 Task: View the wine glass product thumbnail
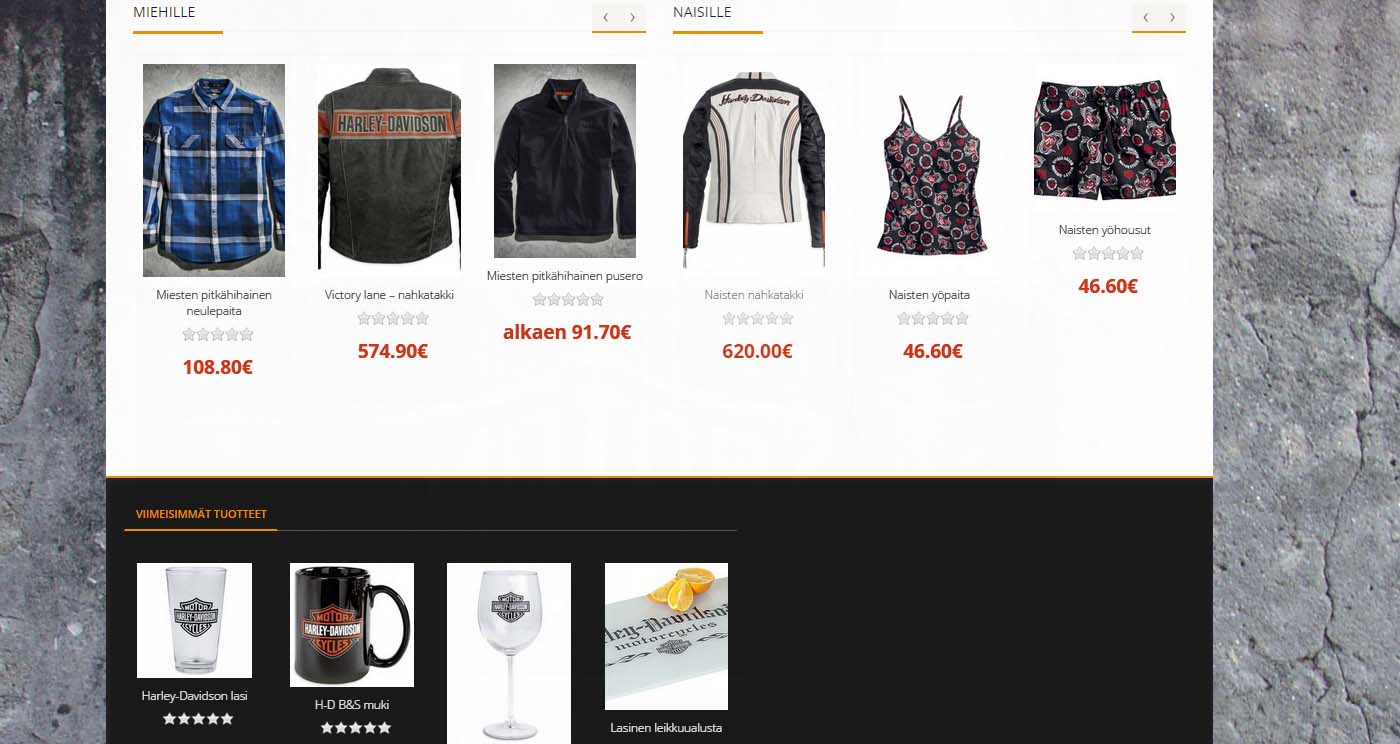tap(509, 653)
